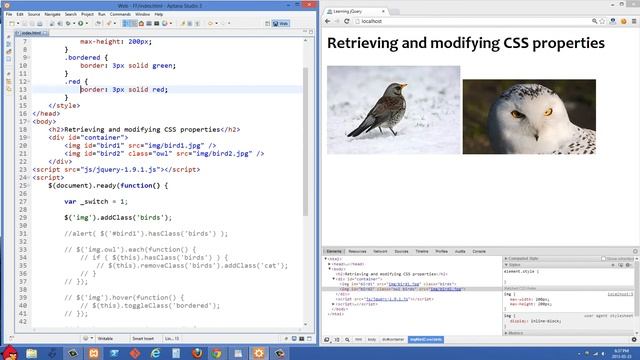Viewport: 640px width, 360px height.
Task: Select the Web perspective button
Action: coord(280,24)
